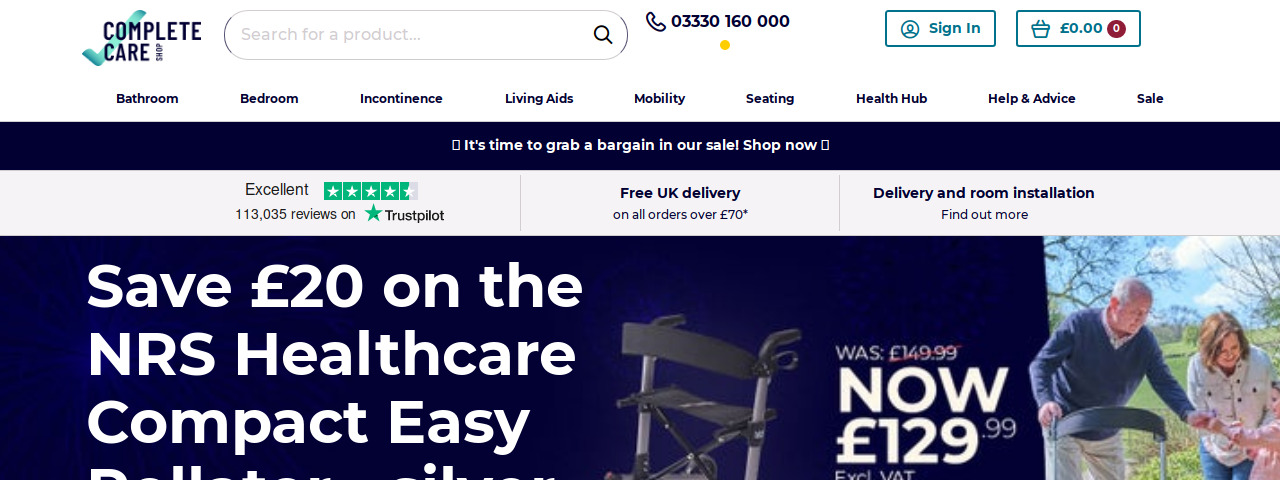This screenshot has height=480, width=1280.
Task: Click the basket item count badge
Action: (x=1116, y=29)
